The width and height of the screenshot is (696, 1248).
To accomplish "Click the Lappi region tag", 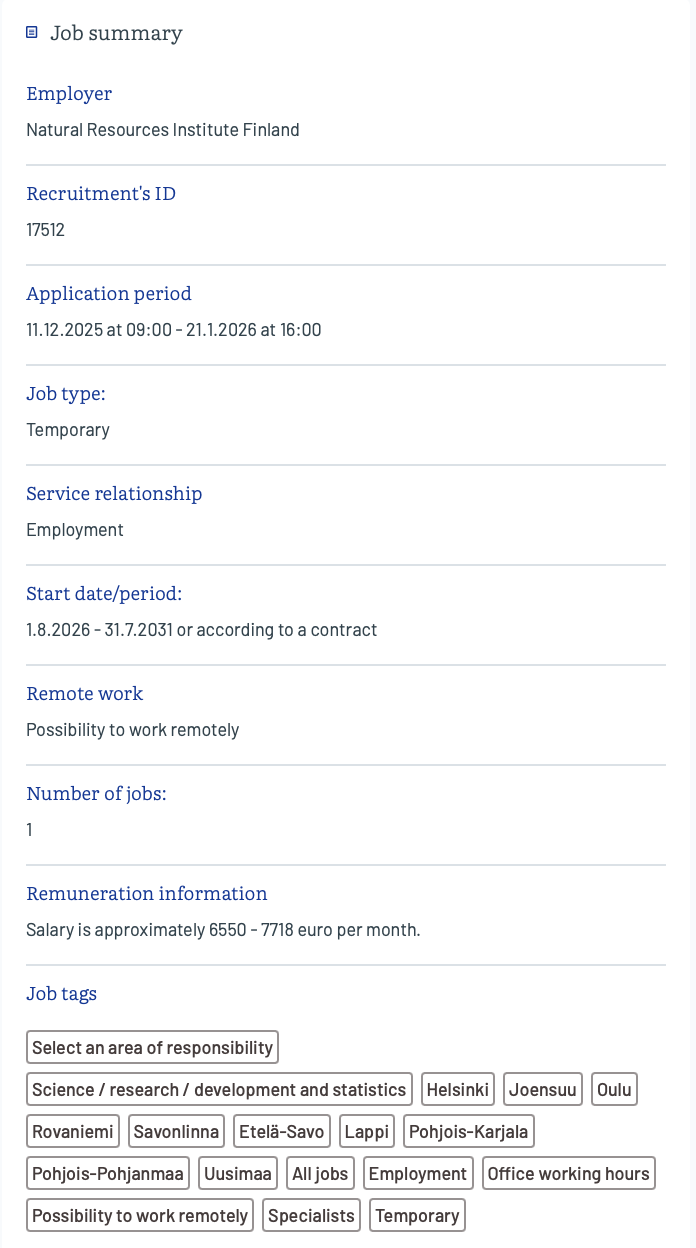I will (x=367, y=1132).
